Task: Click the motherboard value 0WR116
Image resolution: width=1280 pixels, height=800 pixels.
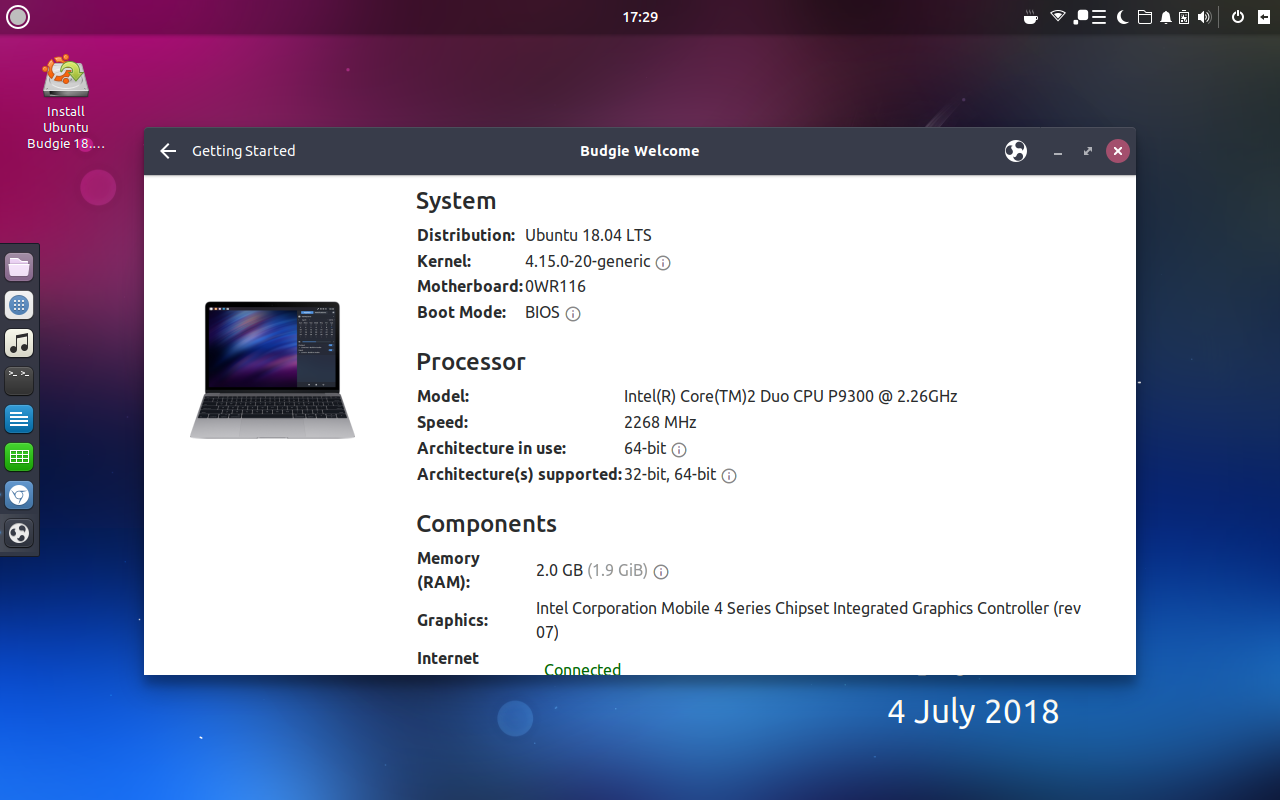Action: 556,287
